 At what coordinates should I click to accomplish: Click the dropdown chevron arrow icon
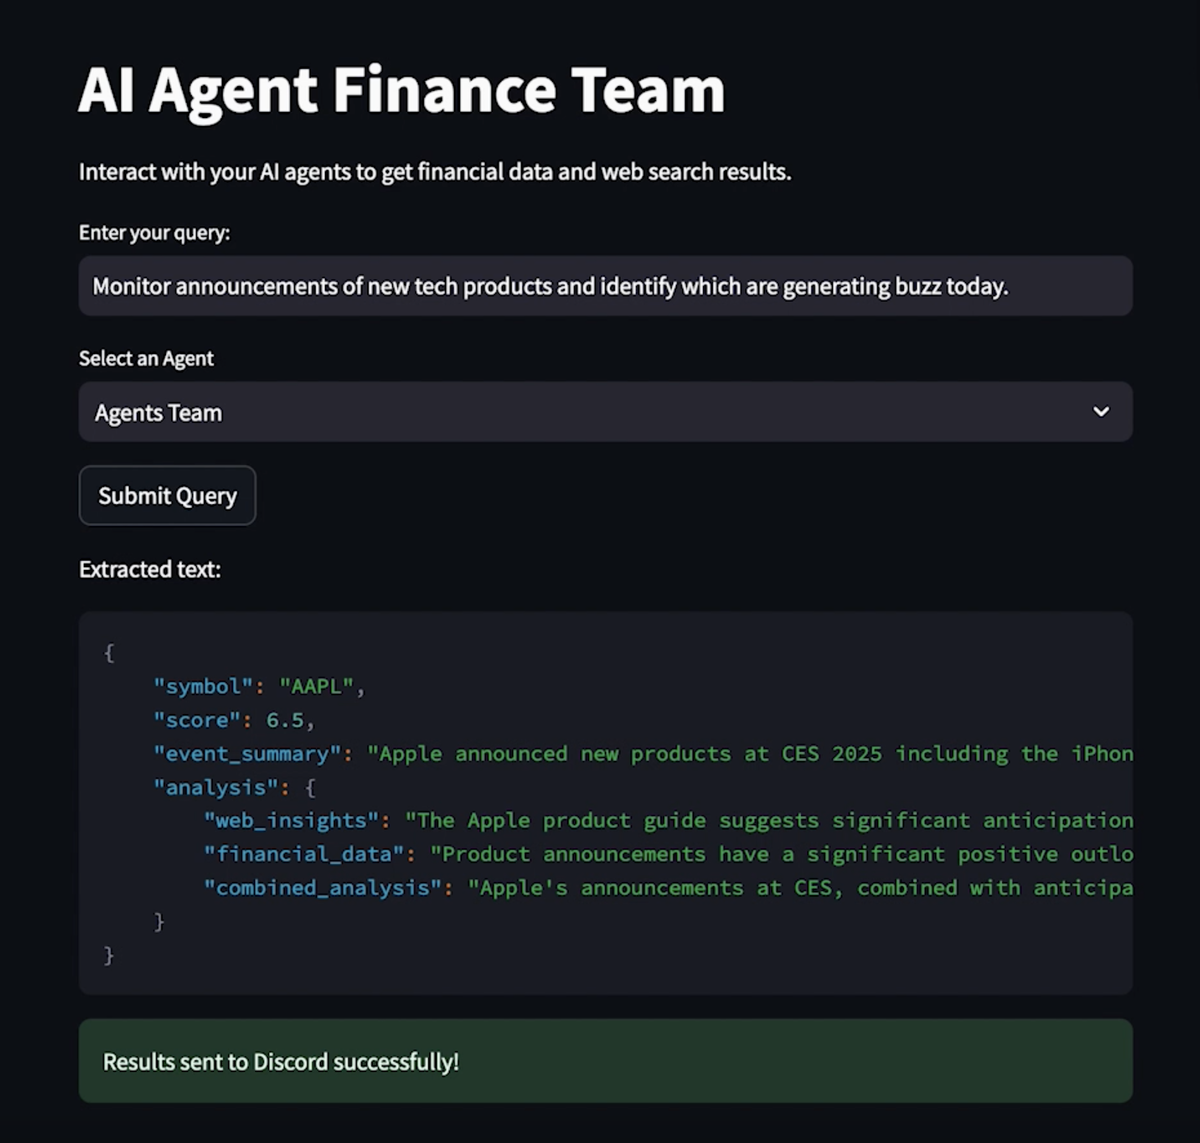tap(1101, 412)
